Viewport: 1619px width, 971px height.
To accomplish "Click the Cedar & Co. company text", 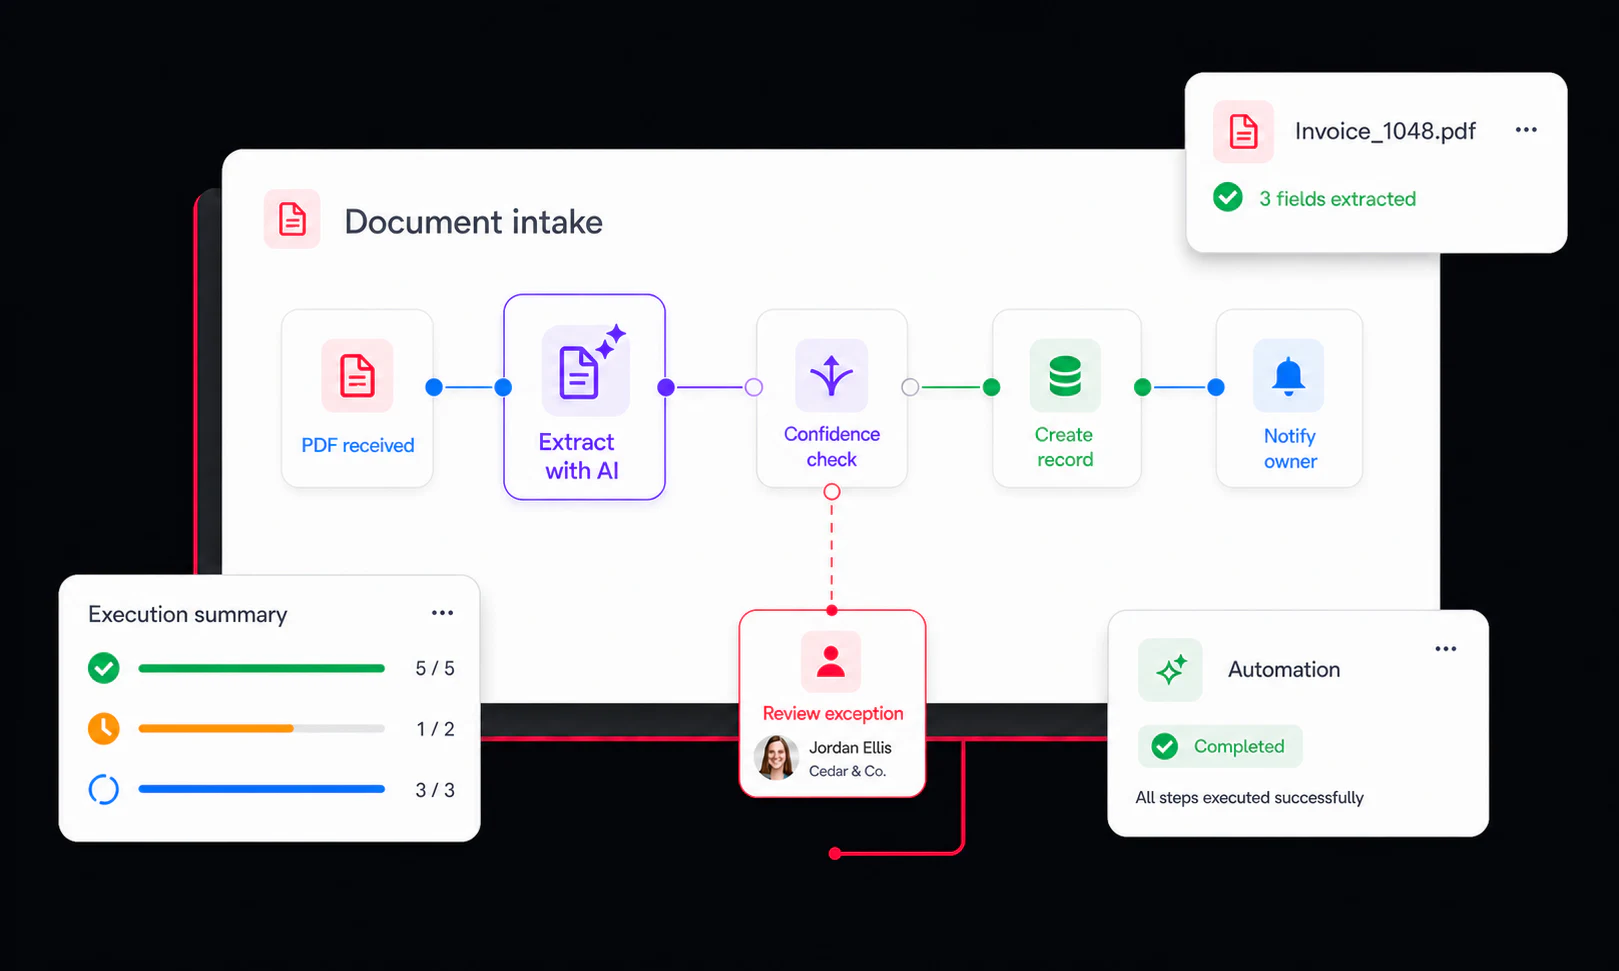I will [x=847, y=771].
